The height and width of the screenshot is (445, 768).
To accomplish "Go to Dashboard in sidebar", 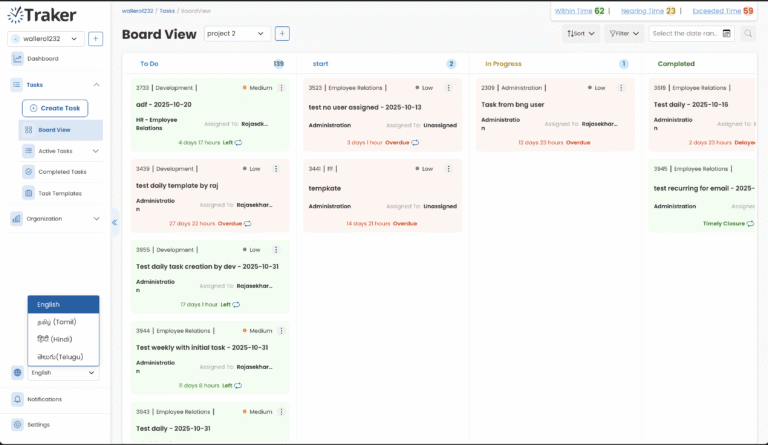I will [42, 59].
